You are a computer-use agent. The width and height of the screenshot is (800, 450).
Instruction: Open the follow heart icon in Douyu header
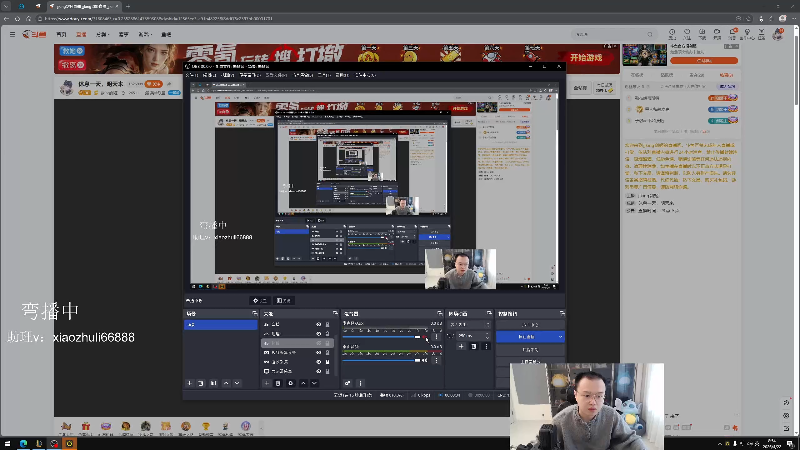click(x=687, y=34)
